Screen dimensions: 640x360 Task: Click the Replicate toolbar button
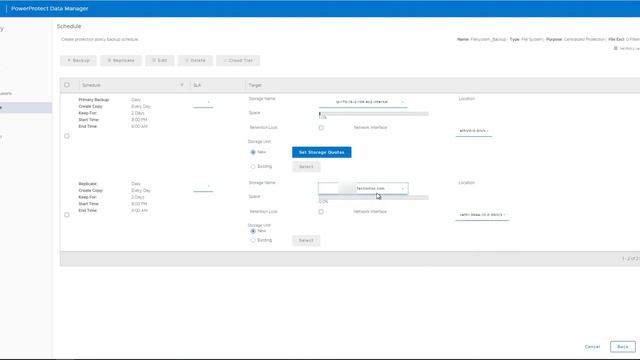(121, 60)
